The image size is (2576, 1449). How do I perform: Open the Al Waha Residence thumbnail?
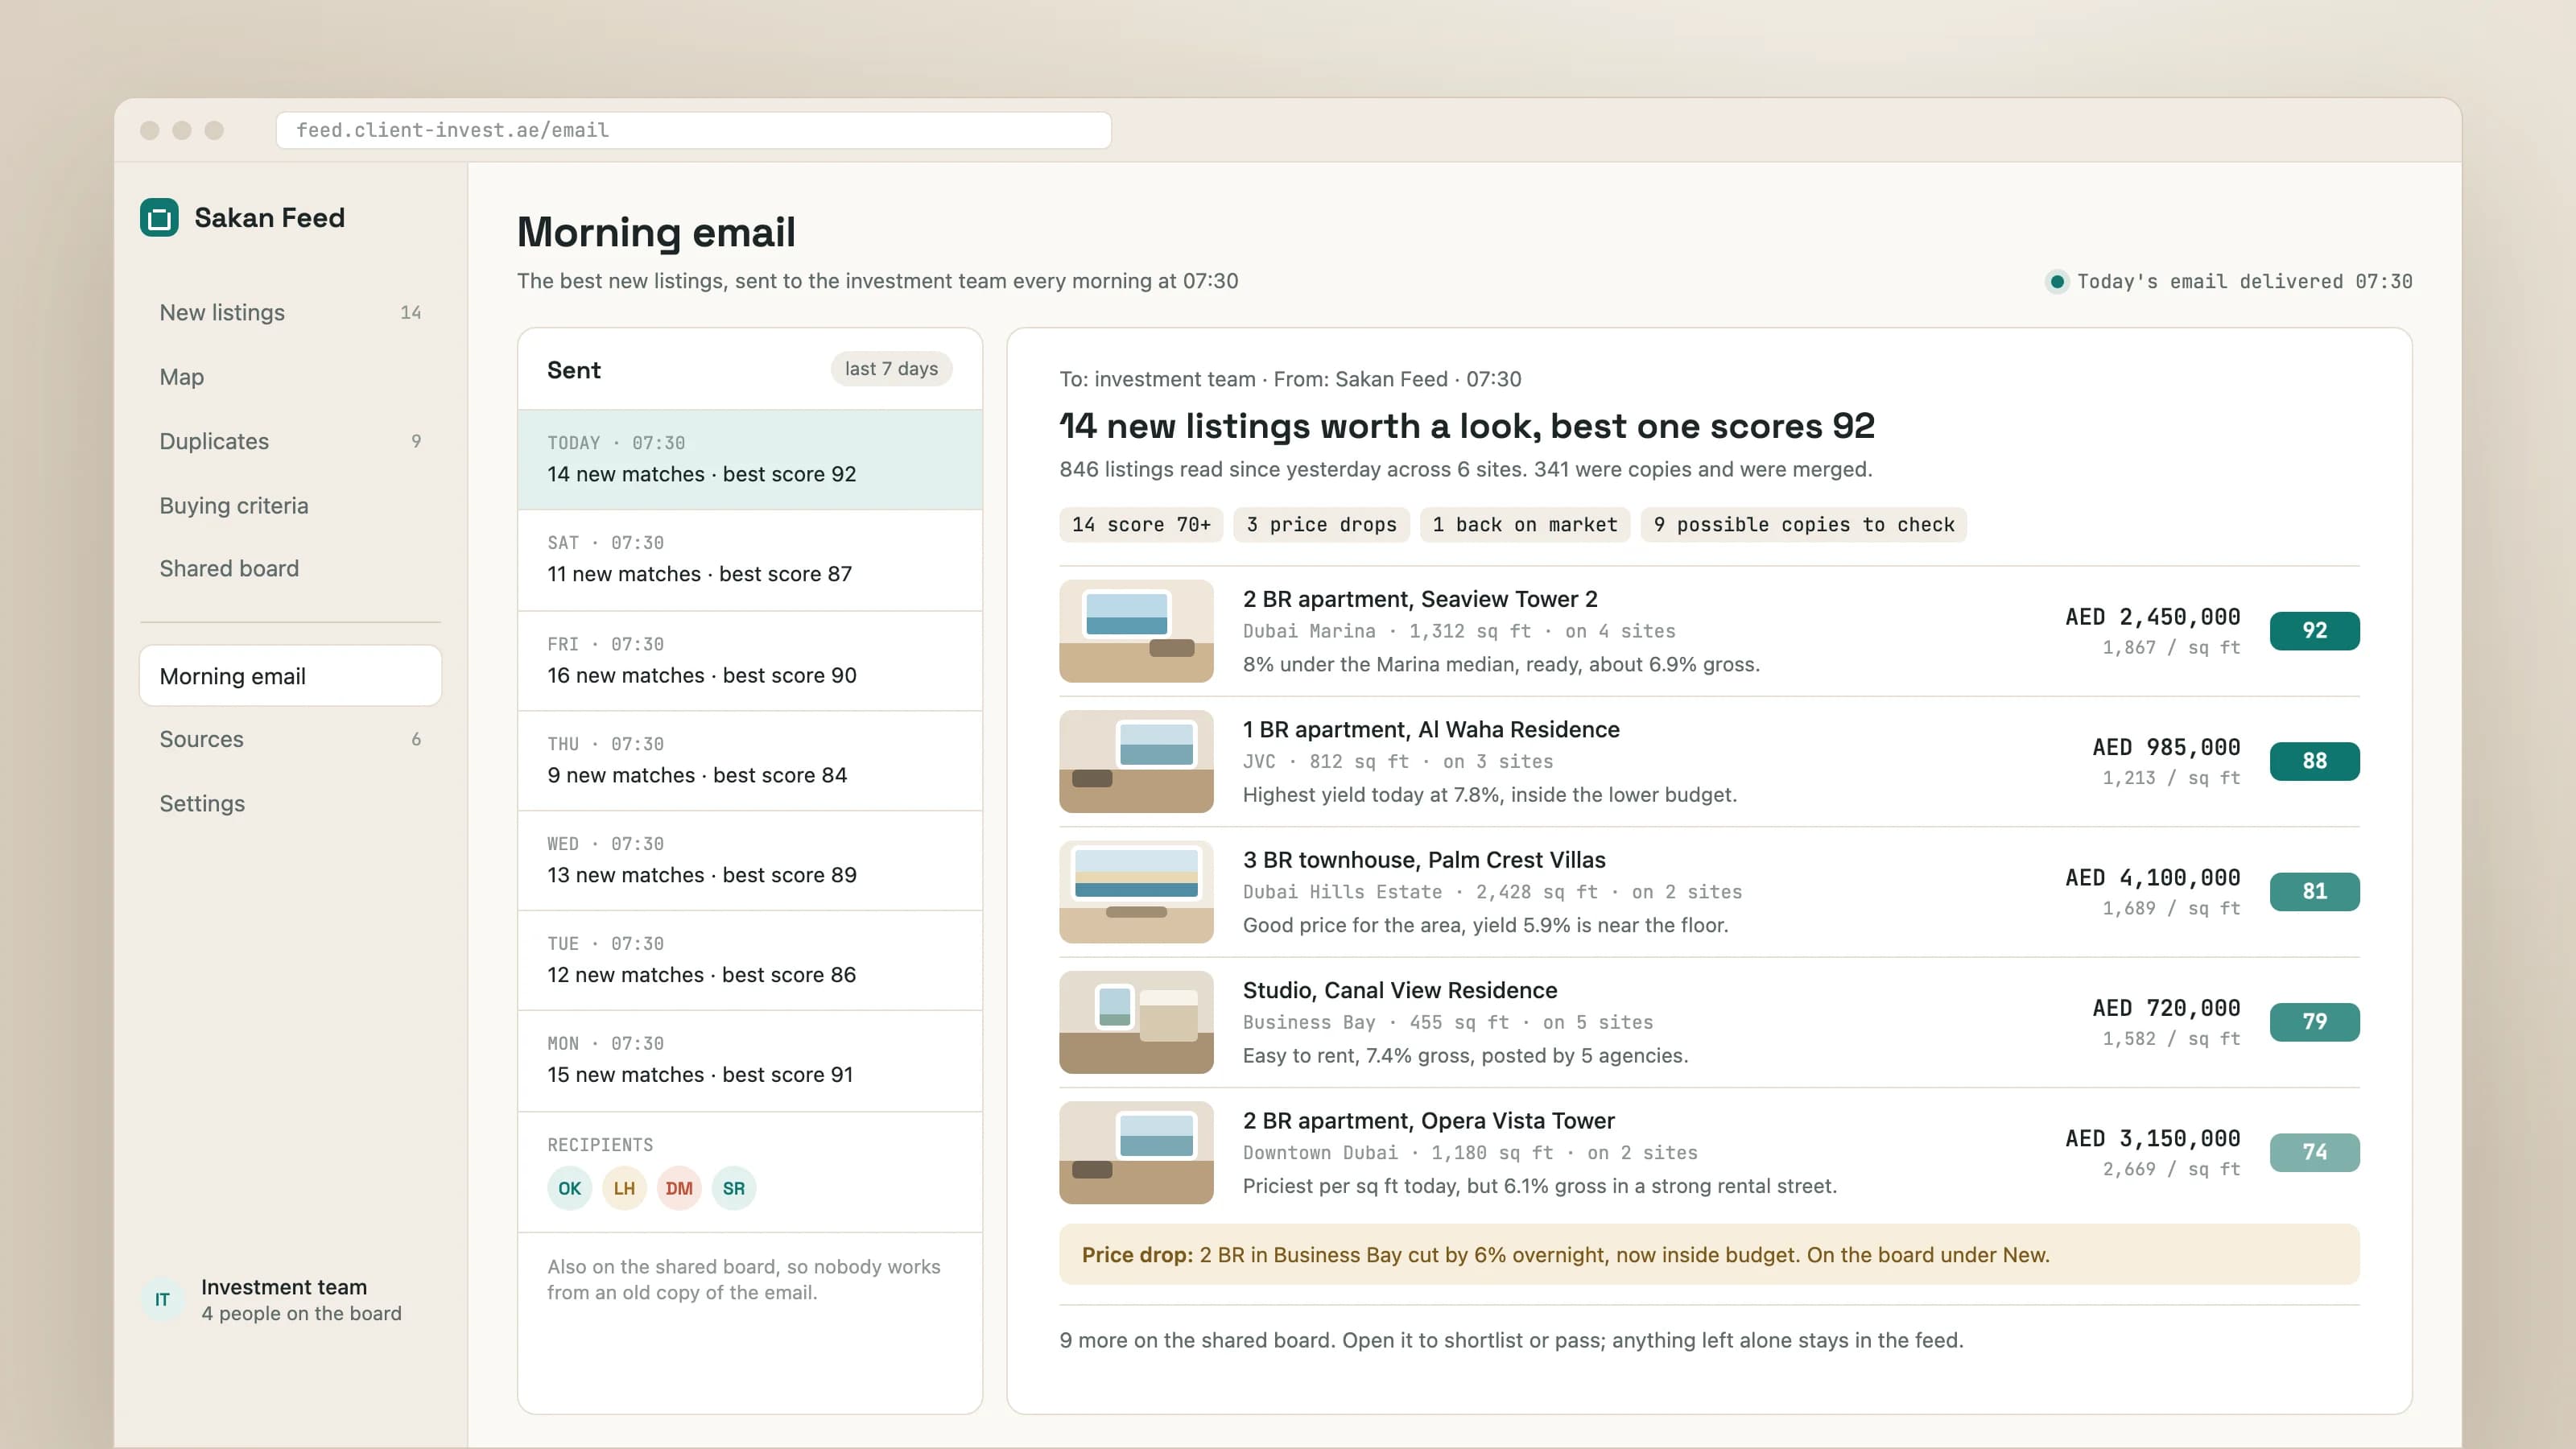coord(1136,761)
